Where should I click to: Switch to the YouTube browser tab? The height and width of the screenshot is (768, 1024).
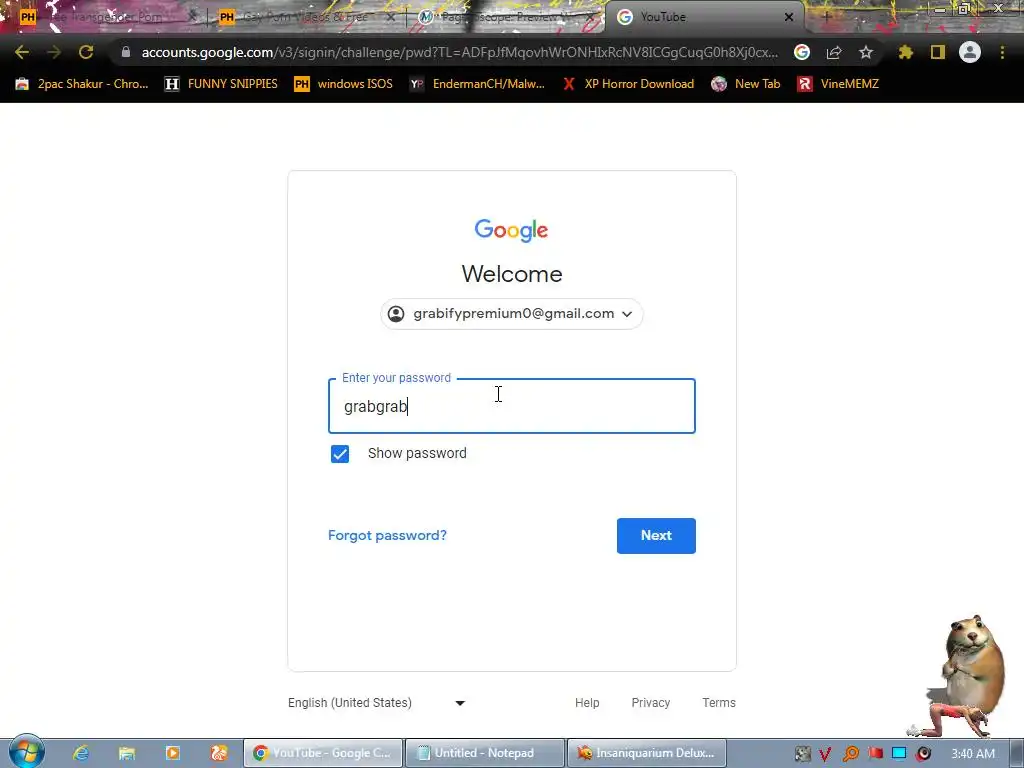(x=704, y=17)
